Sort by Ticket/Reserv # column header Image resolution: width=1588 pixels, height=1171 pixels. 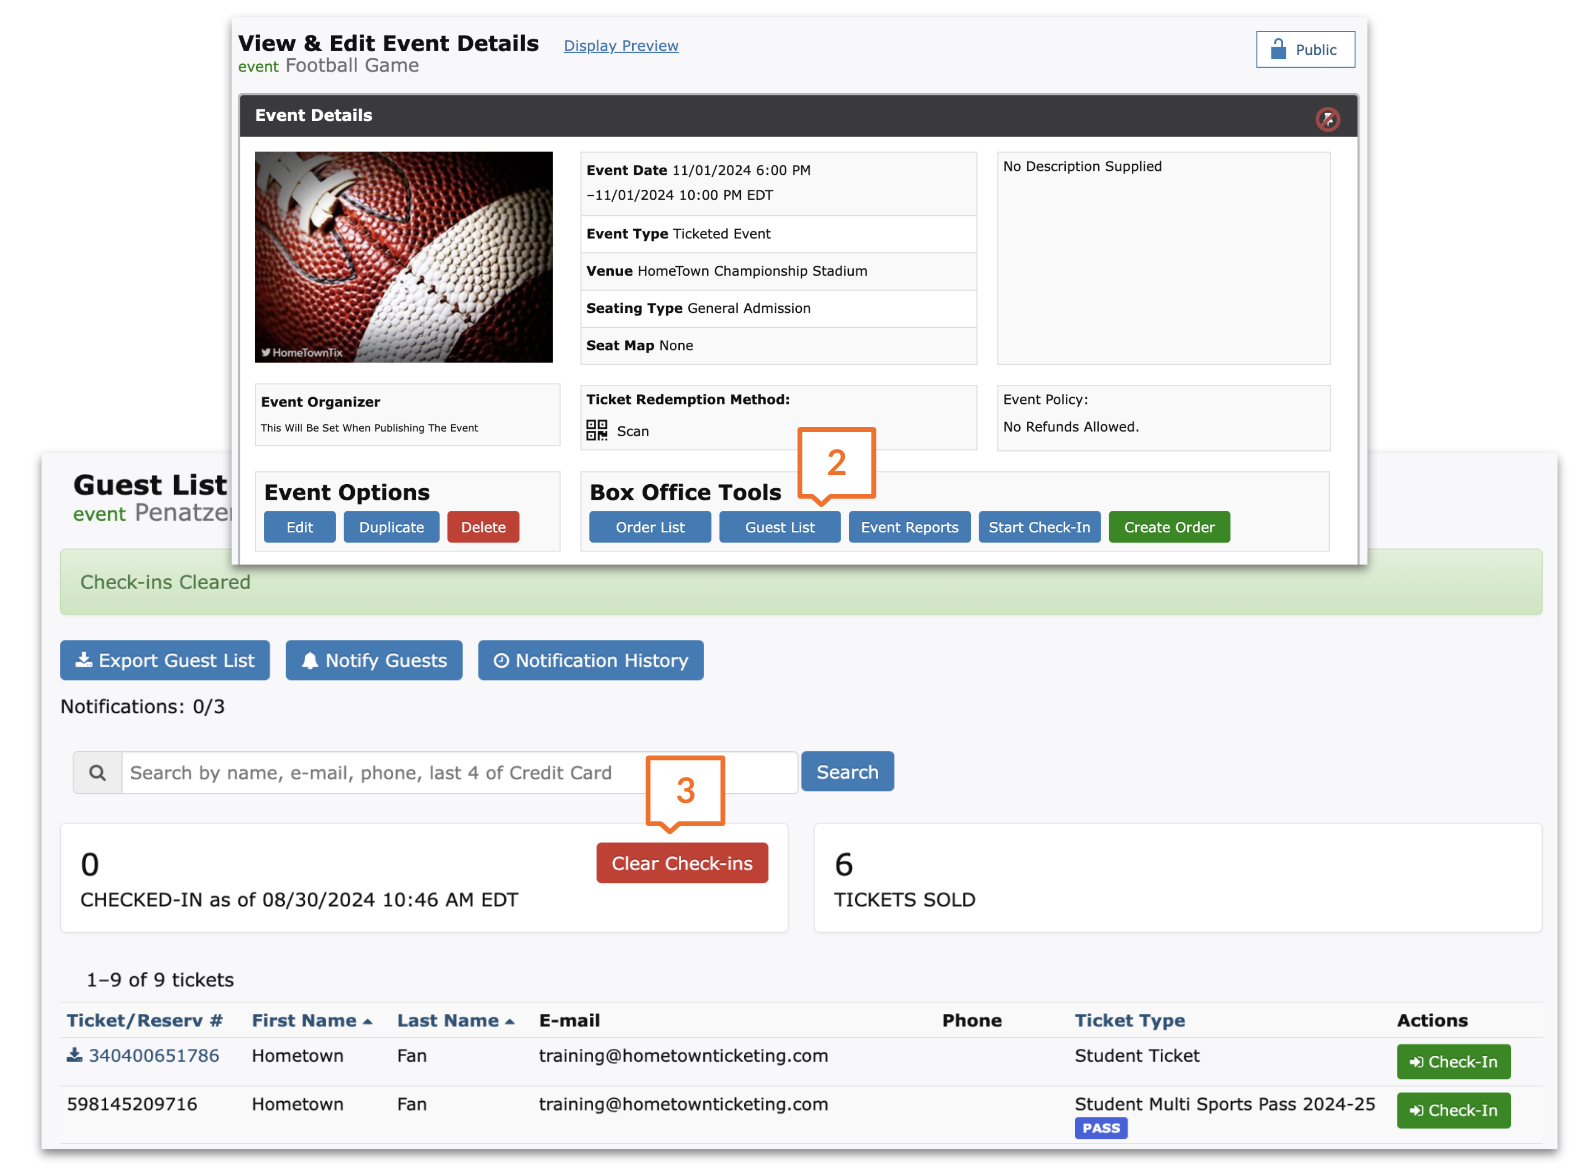click(x=144, y=1020)
